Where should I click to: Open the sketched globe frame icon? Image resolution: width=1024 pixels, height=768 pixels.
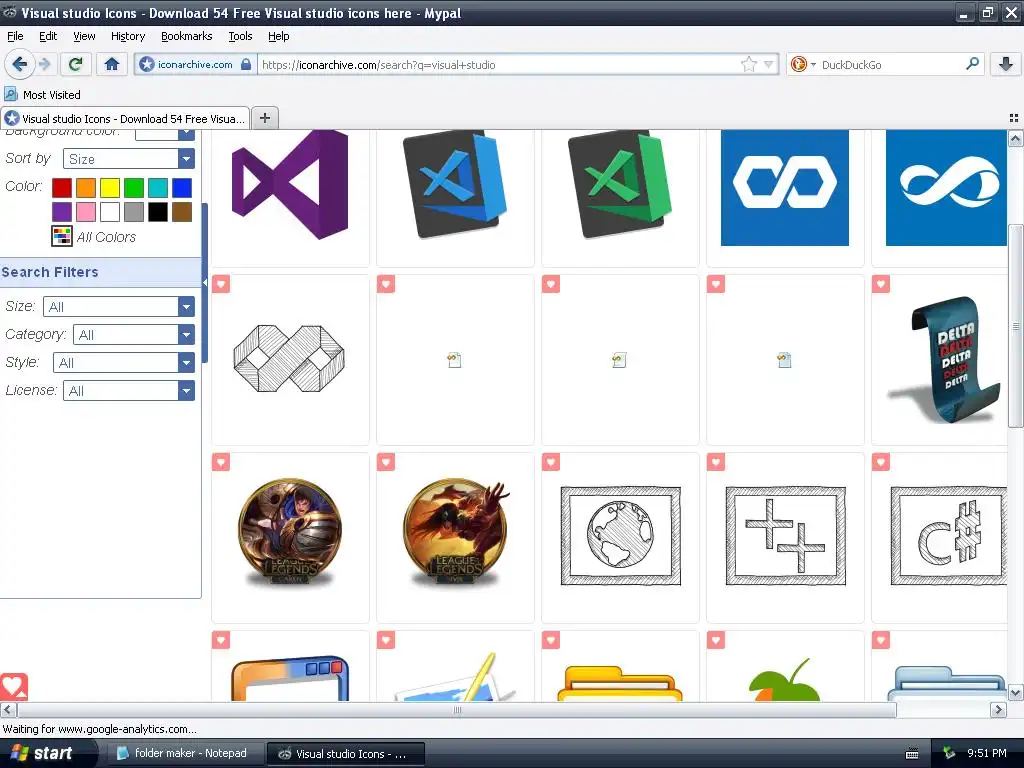(x=620, y=536)
